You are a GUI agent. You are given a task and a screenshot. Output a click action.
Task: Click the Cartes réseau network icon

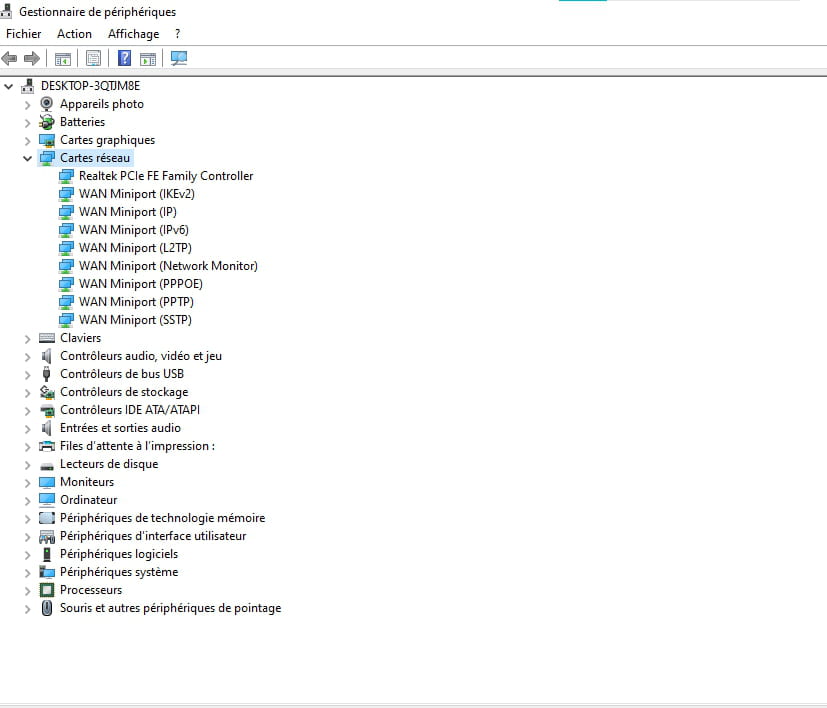pyautogui.click(x=47, y=158)
